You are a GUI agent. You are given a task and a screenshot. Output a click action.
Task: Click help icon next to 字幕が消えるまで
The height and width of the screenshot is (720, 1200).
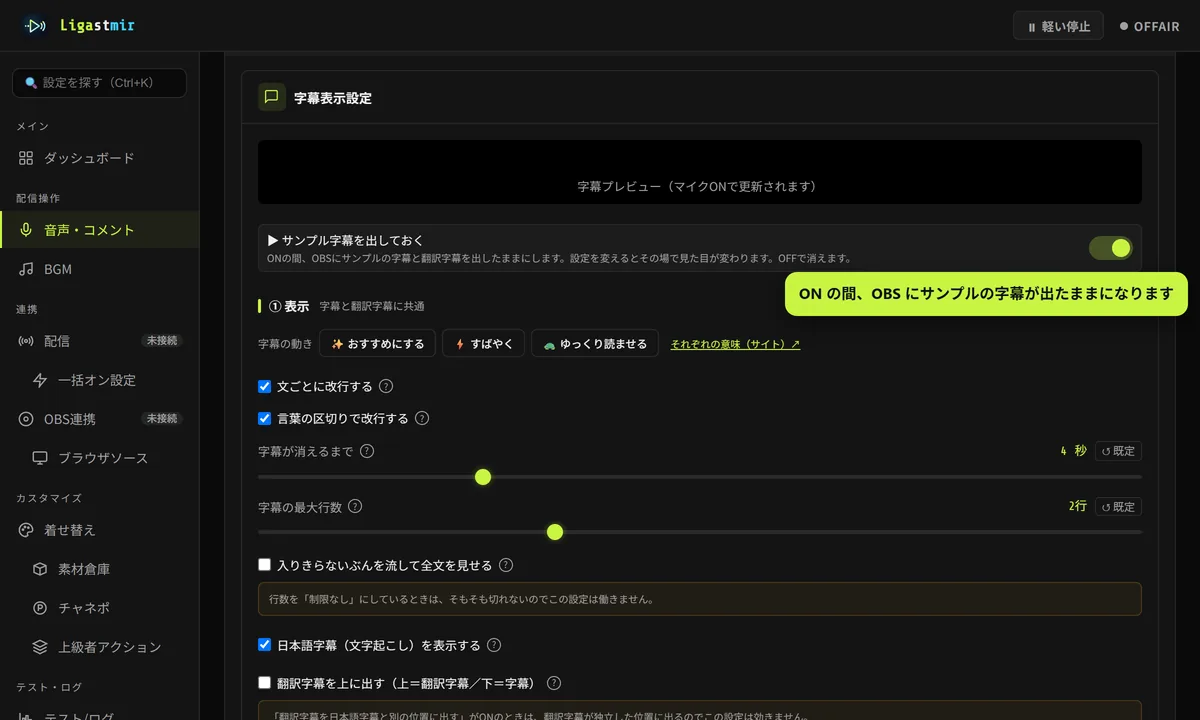tap(367, 451)
